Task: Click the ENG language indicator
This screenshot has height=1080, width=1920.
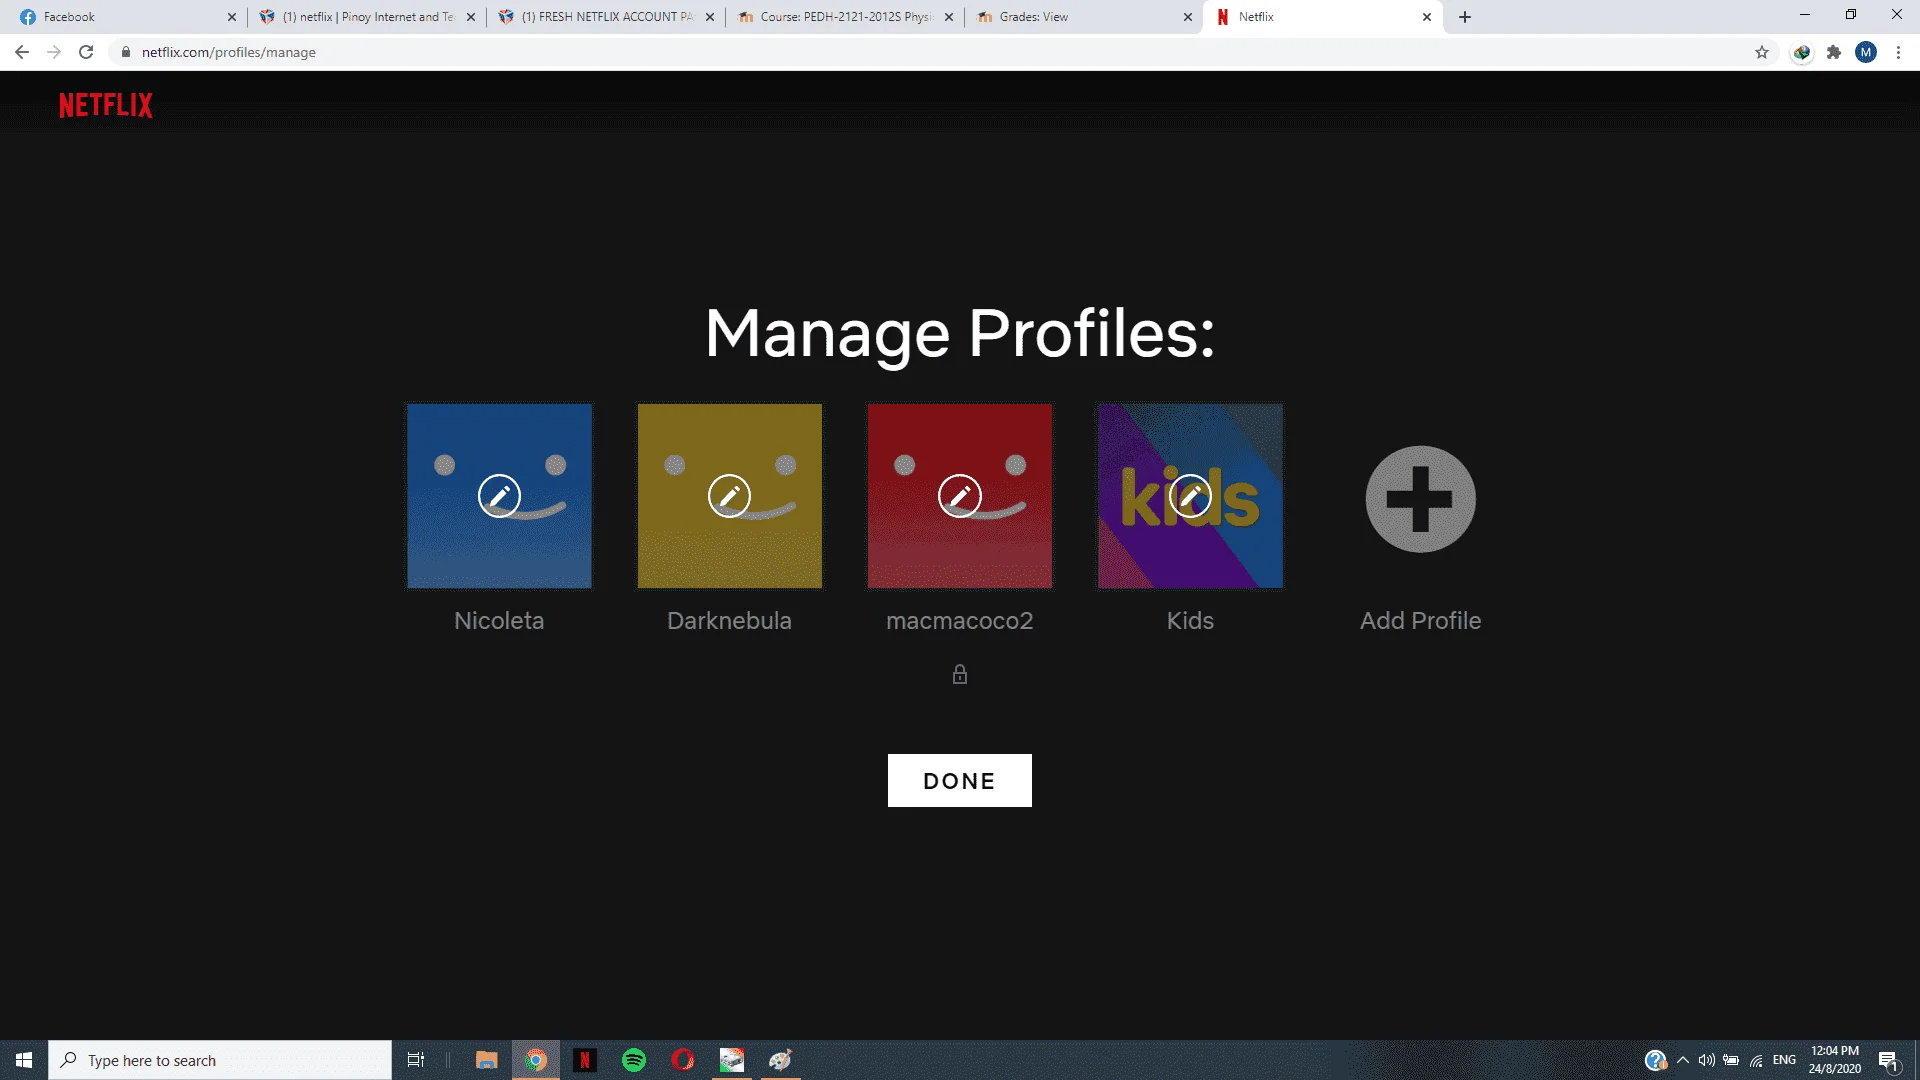Action: click(1784, 1060)
